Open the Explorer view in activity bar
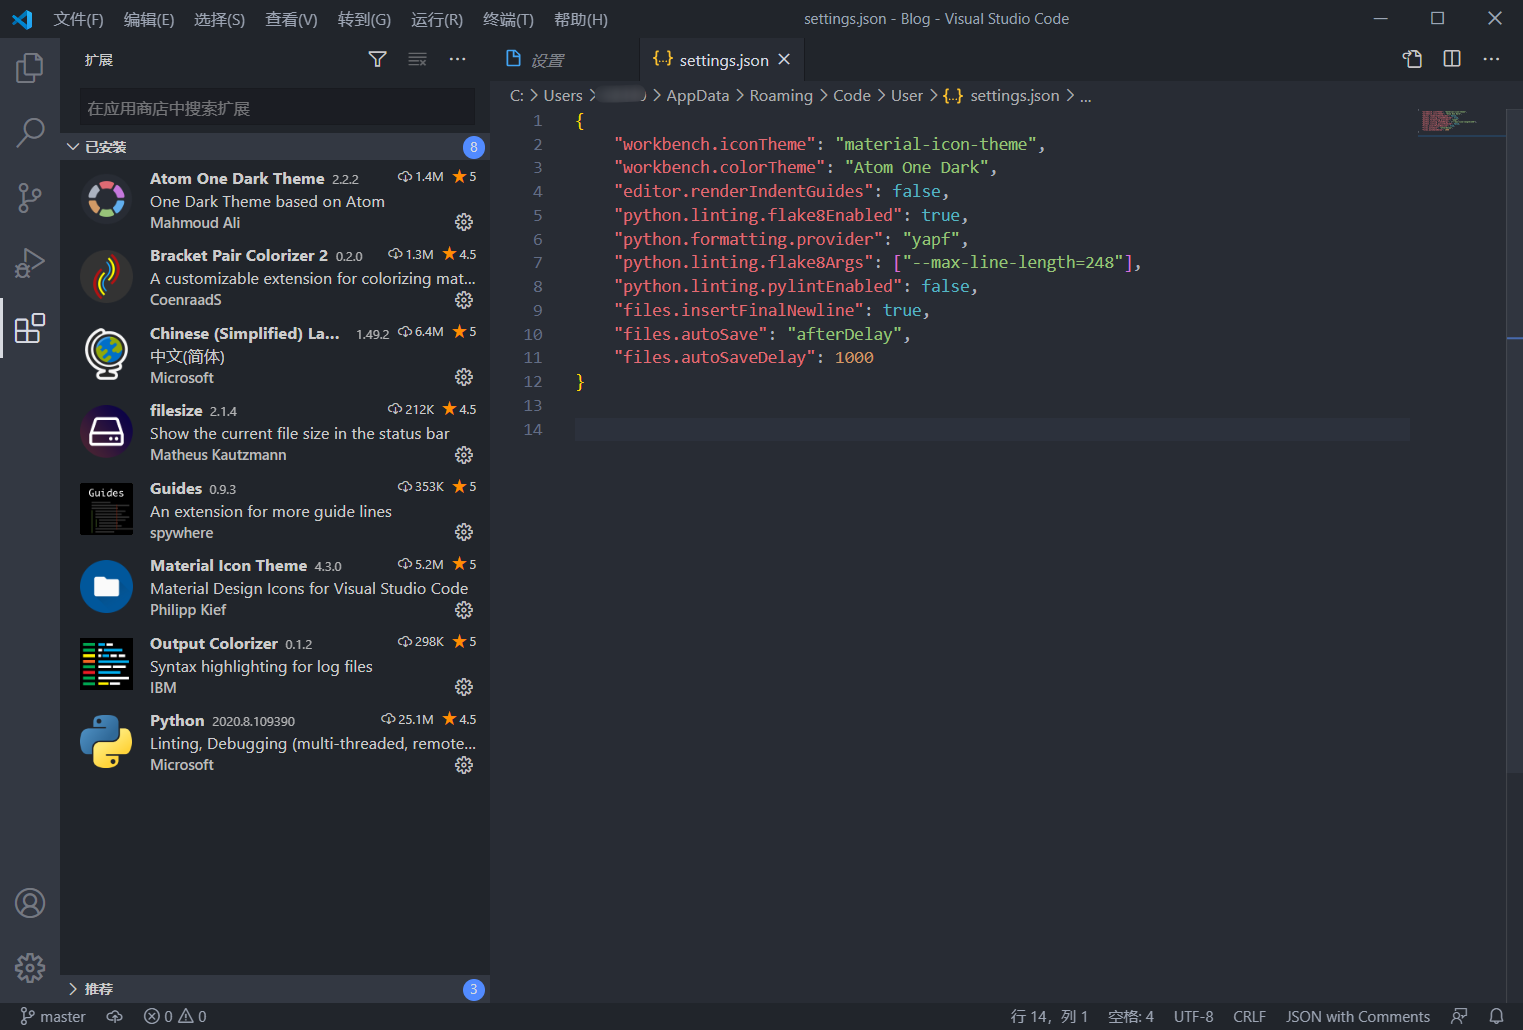This screenshot has height=1030, width=1523. (x=30, y=68)
